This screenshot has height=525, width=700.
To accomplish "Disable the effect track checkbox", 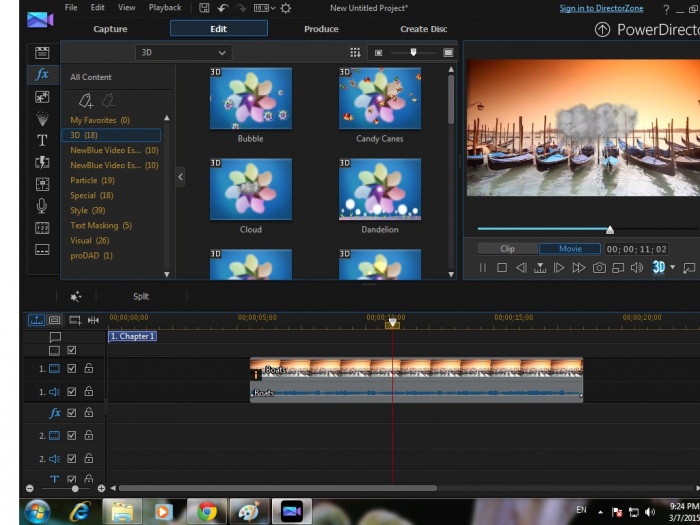I will click(x=72, y=413).
